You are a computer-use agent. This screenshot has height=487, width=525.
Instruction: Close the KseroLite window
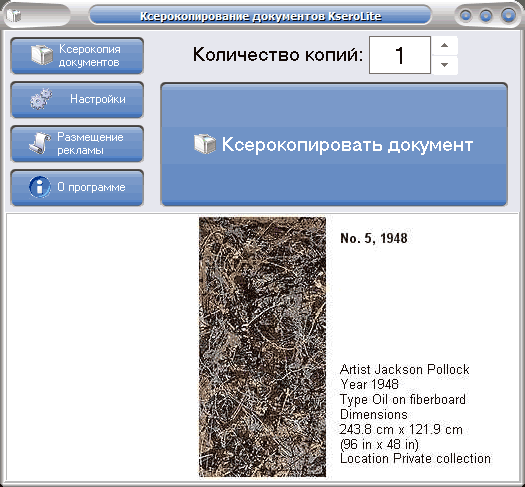pos(508,15)
